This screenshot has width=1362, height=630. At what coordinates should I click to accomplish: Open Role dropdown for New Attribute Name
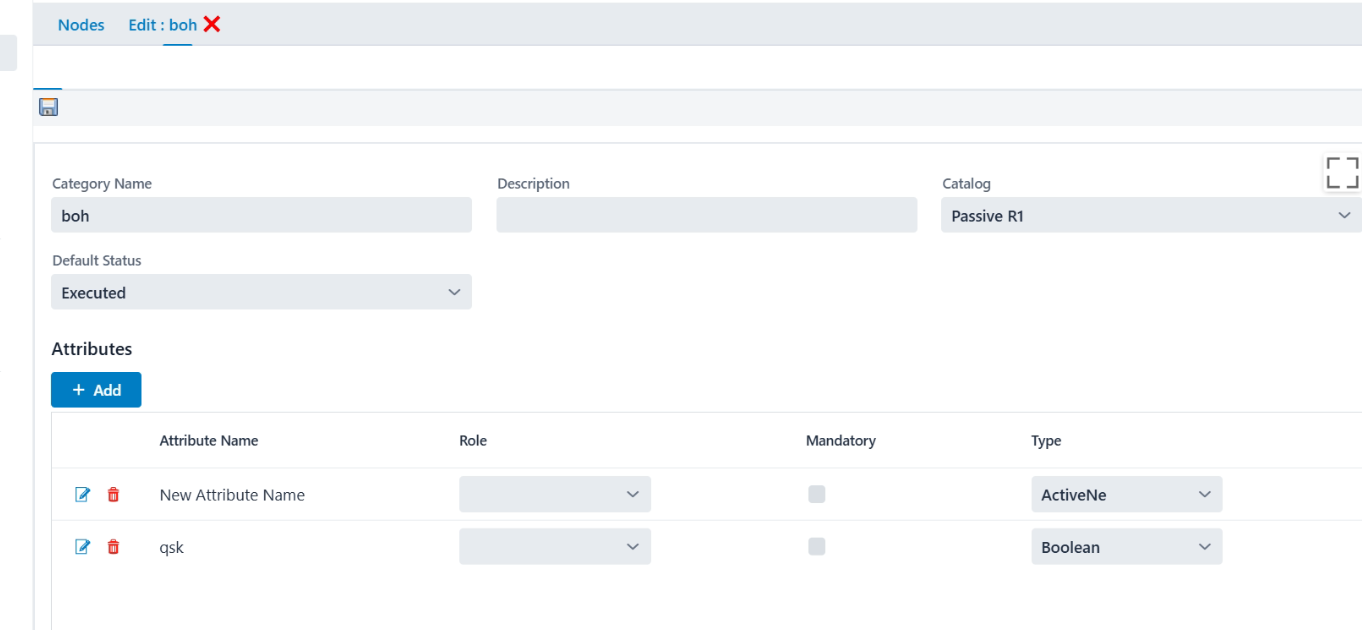[555, 495]
